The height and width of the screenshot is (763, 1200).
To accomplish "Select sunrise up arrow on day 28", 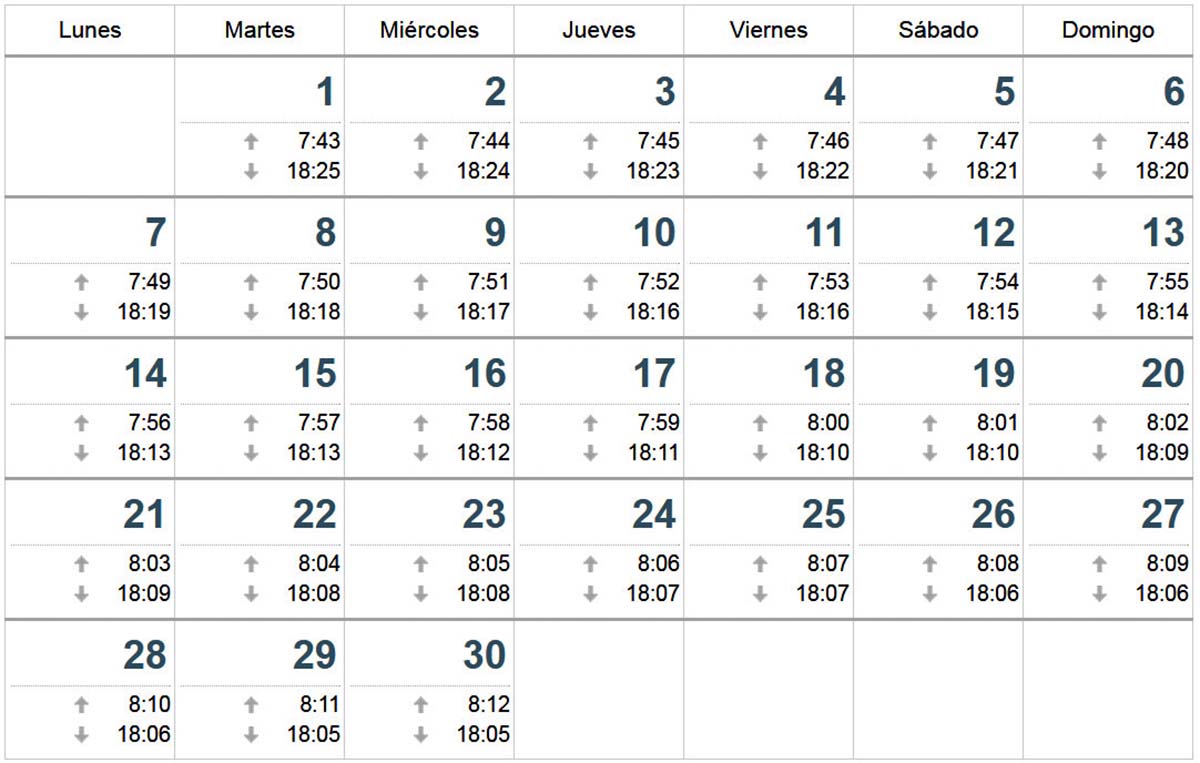I will point(82,705).
